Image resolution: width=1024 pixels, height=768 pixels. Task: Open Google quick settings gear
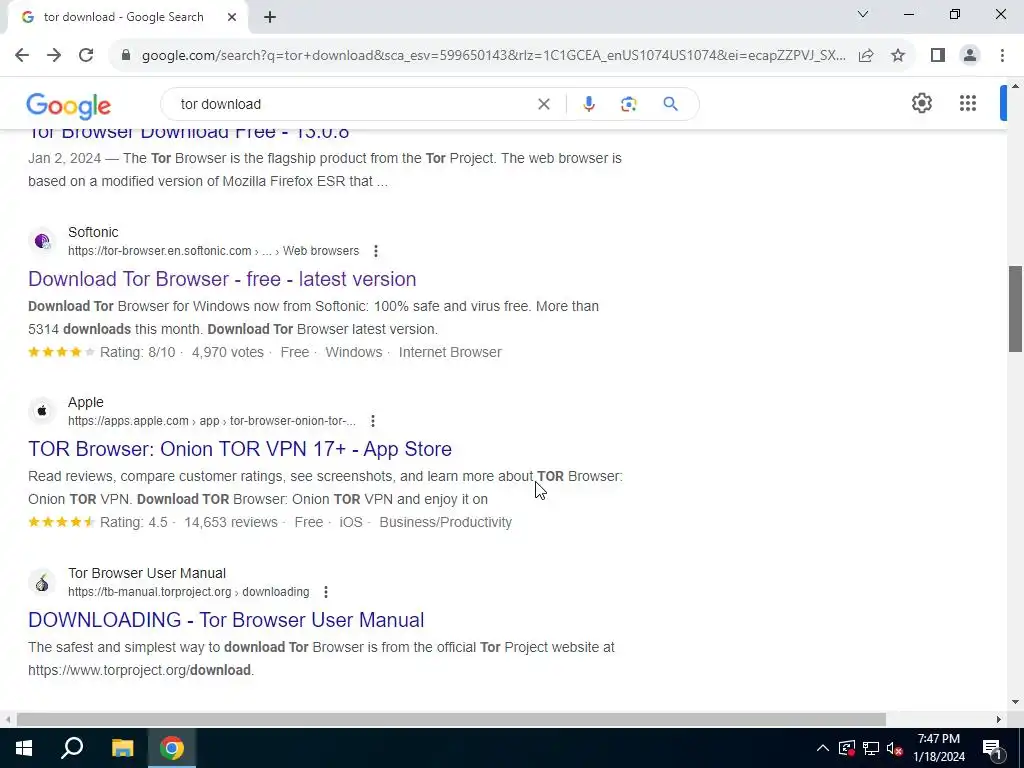[921, 103]
